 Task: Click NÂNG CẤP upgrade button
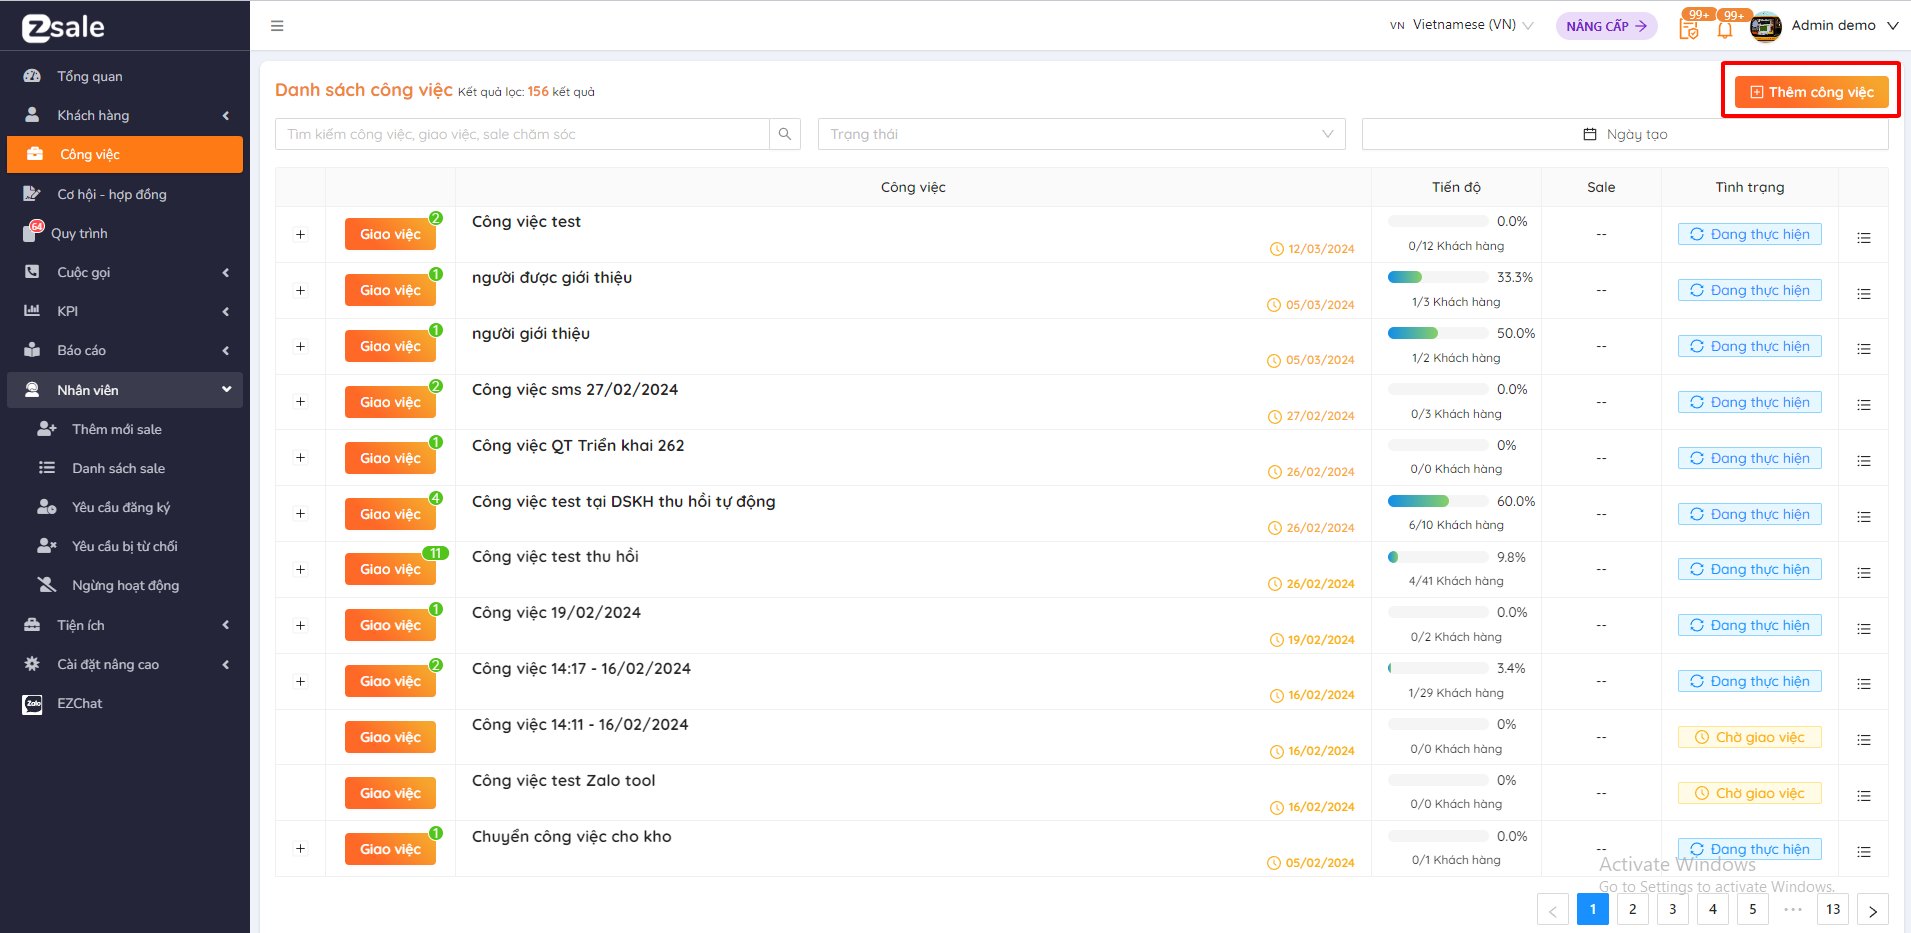[x=1606, y=26]
